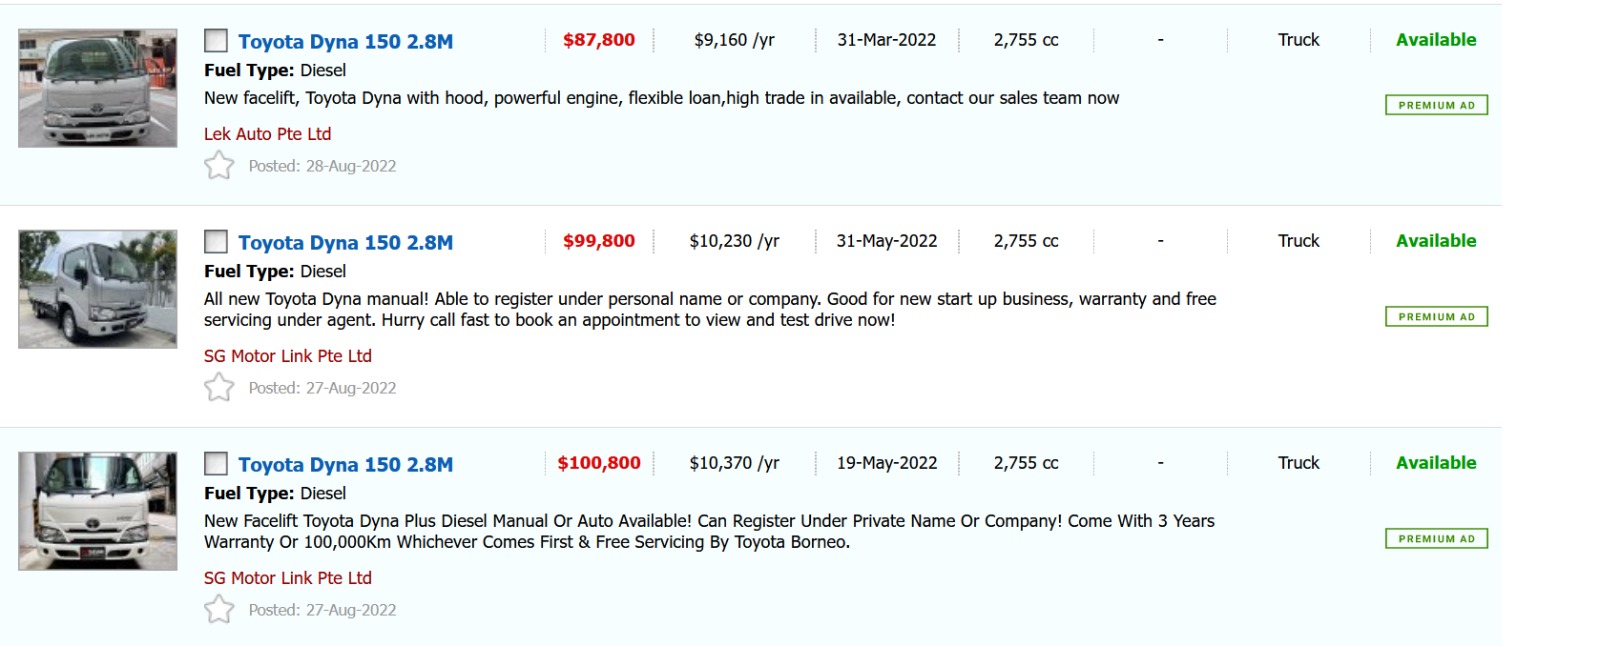Image resolution: width=1600 pixels, height=646 pixels.
Task: Select checkbox for $99,800 Toyota Dyna
Action: click(x=216, y=242)
